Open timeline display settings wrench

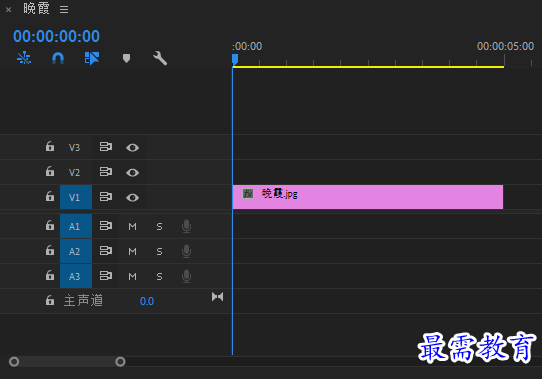(x=160, y=58)
